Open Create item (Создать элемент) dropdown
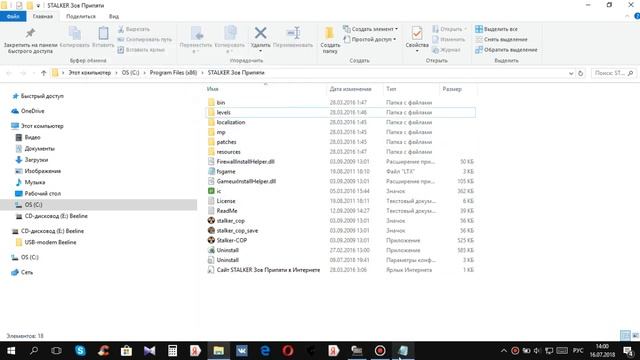This screenshot has width=640, height=360. point(370,29)
